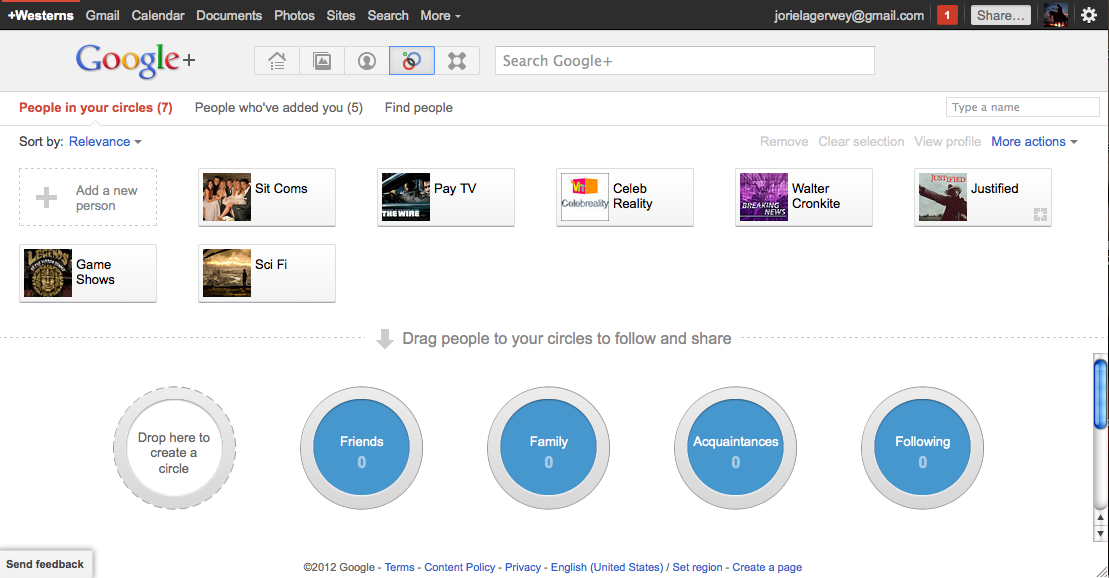This screenshot has height=578, width=1109.
Task: Open +Westerns in the top bar
Action: point(40,15)
